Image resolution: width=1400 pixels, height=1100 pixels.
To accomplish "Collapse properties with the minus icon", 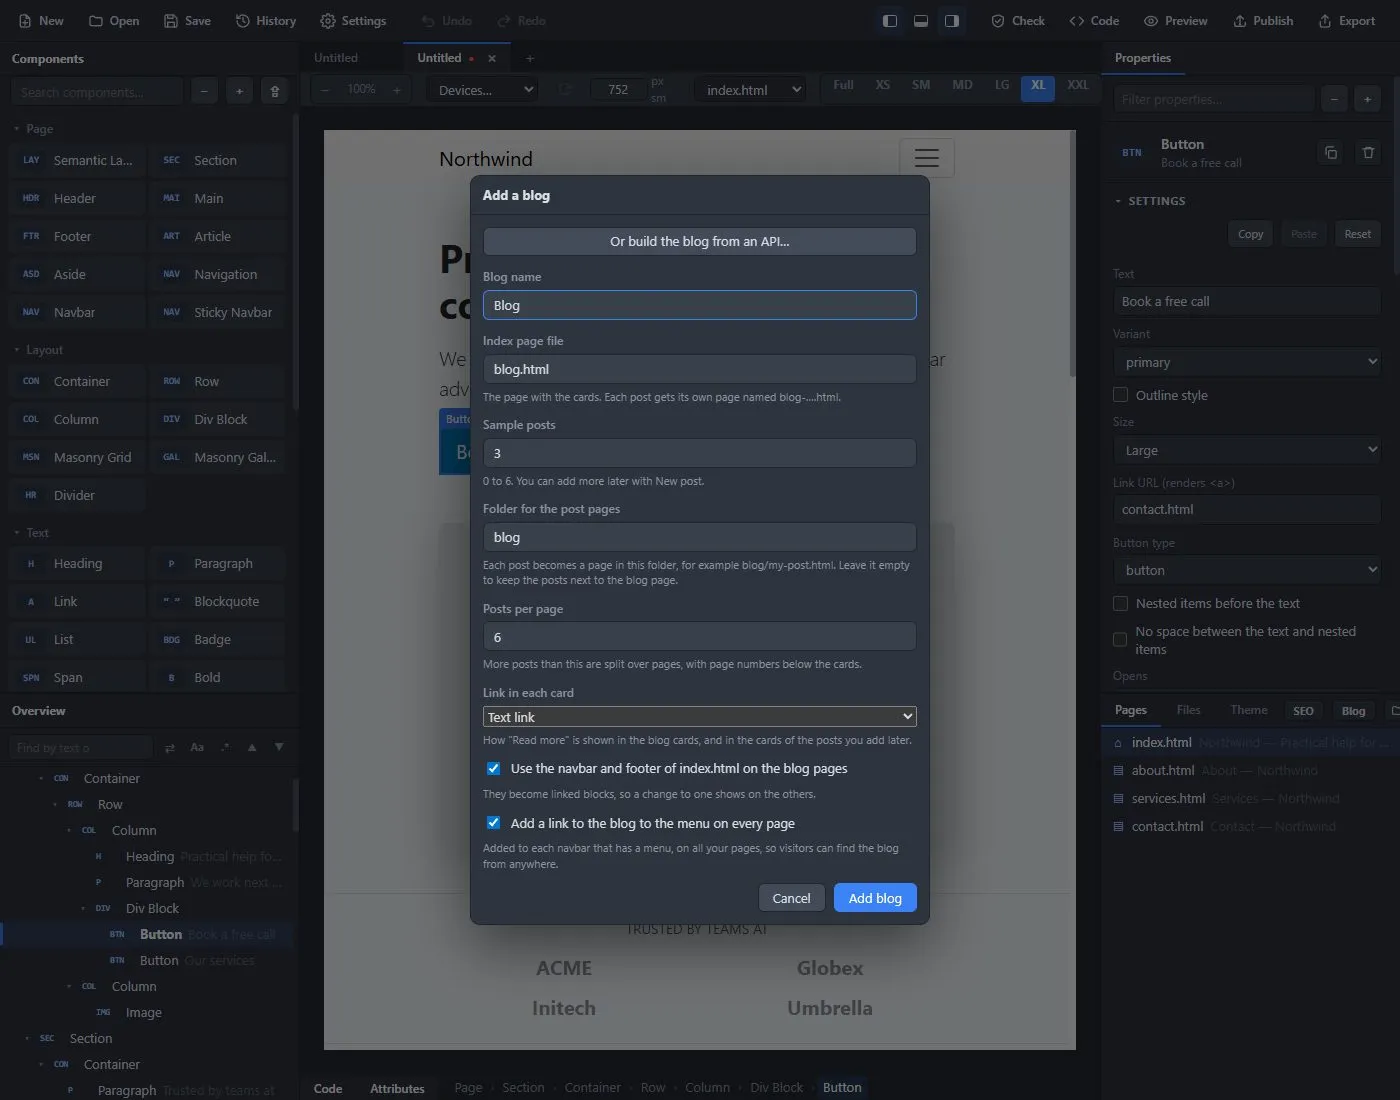I will 1334,99.
